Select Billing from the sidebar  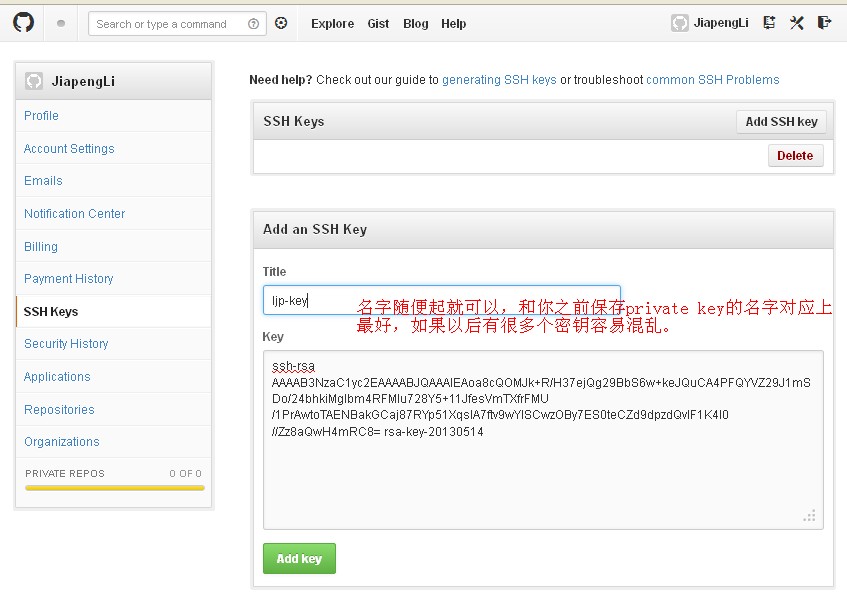41,246
